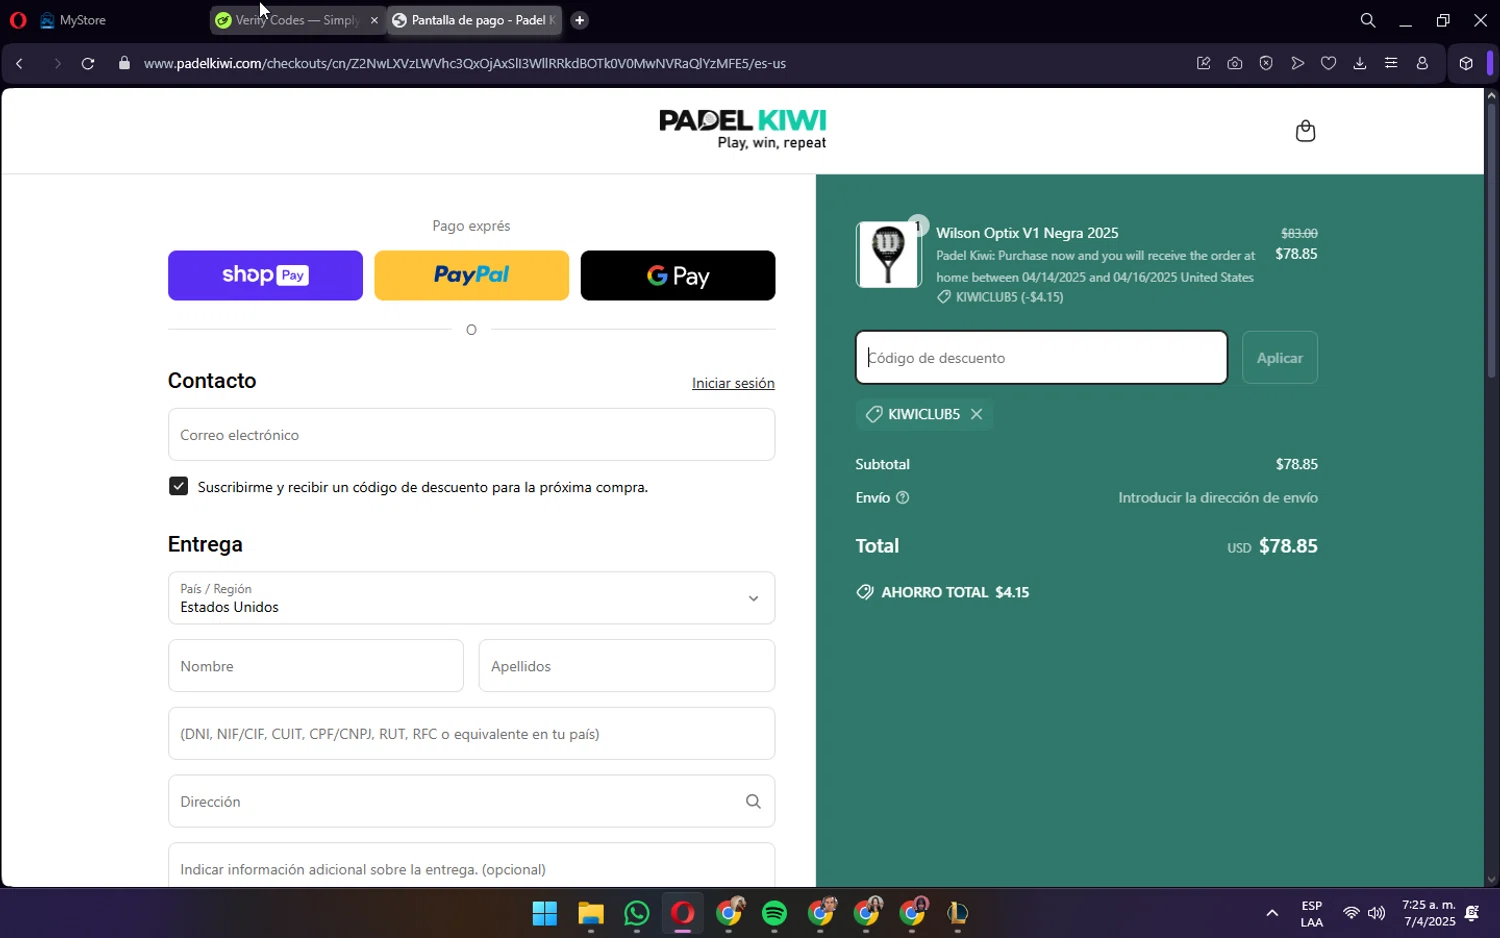Focus the Código de descuento field
Image resolution: width=1500 pixels, height=938 pixels.
point(1041,357)
